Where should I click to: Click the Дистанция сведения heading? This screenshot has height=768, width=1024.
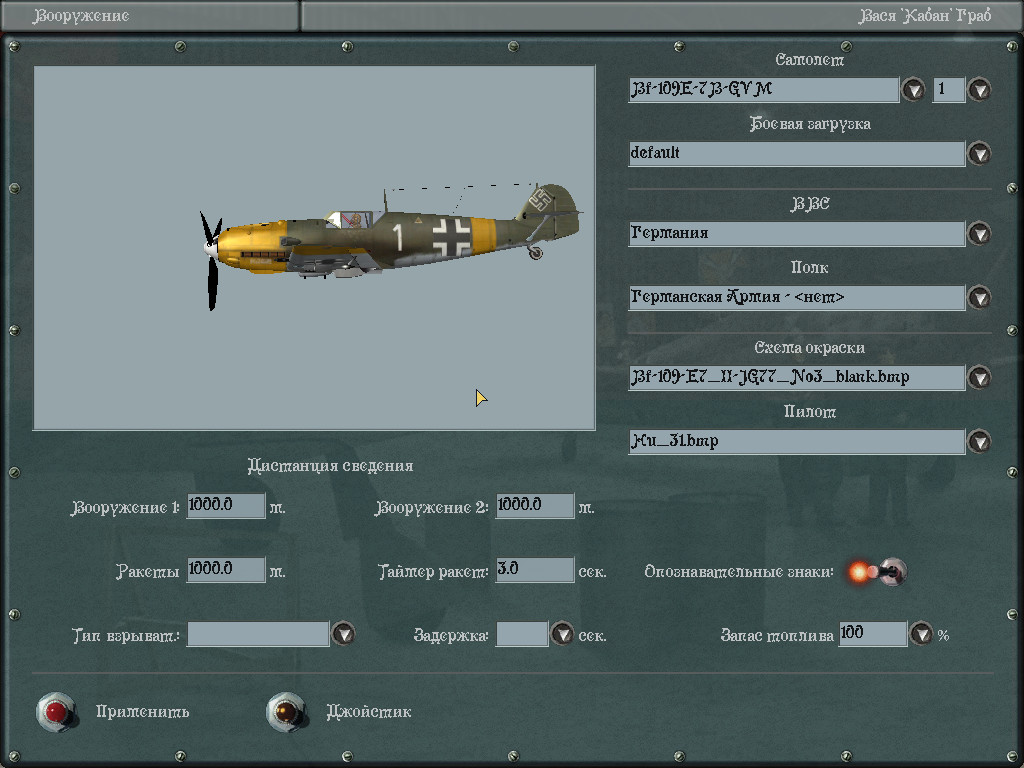[x=330, y=466]
